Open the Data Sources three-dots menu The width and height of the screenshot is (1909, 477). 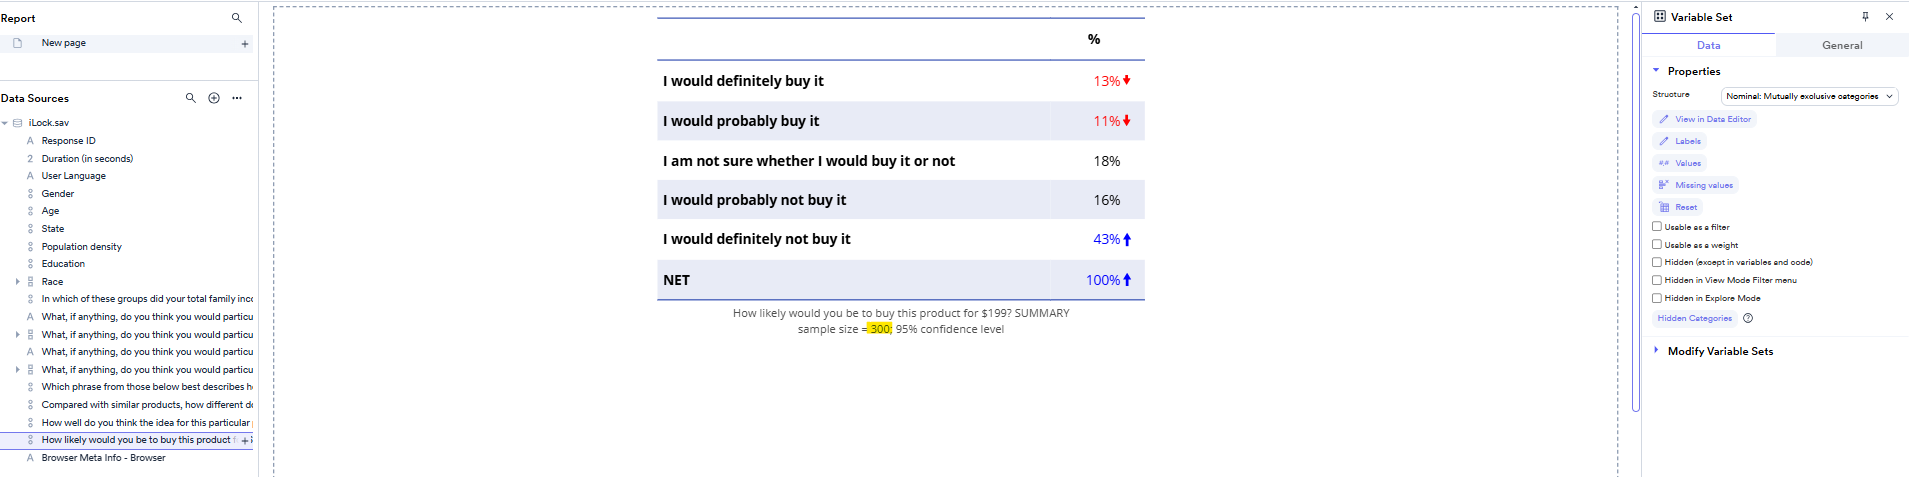(x=237, y=98)
